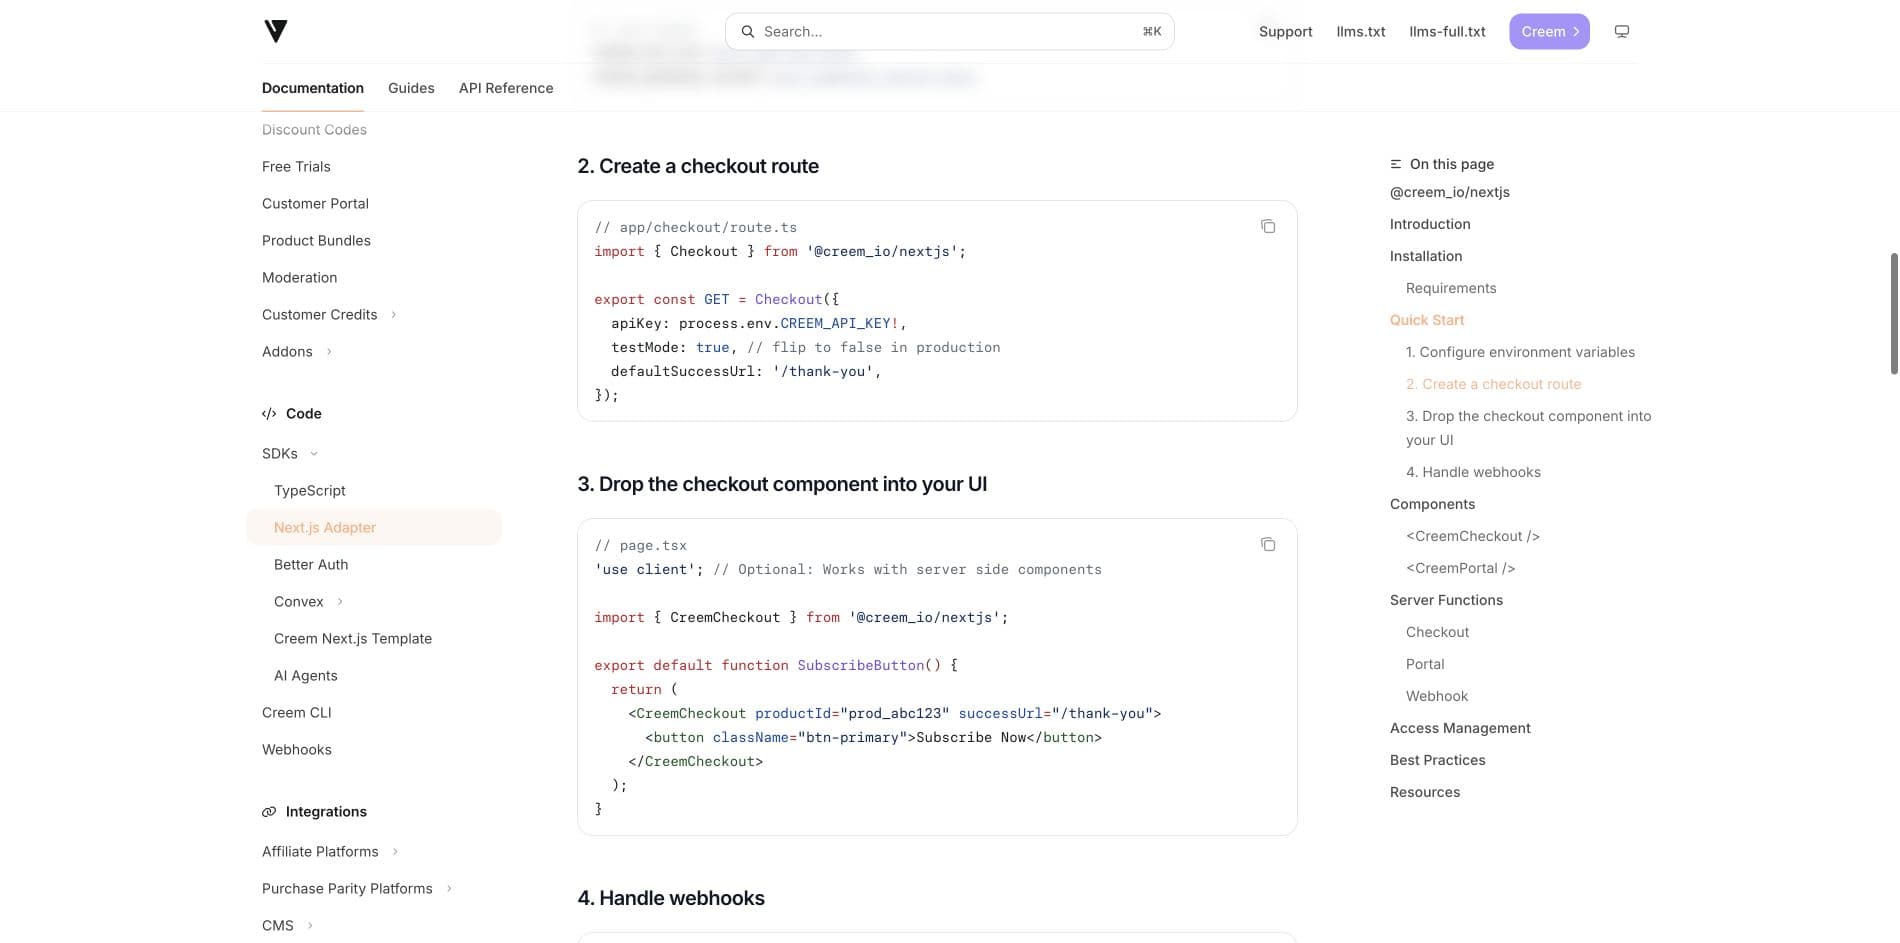Open the Creem CLI page
Image resolution: width=1900 pixels, height=943 pixels.
[x=297, y=713]
